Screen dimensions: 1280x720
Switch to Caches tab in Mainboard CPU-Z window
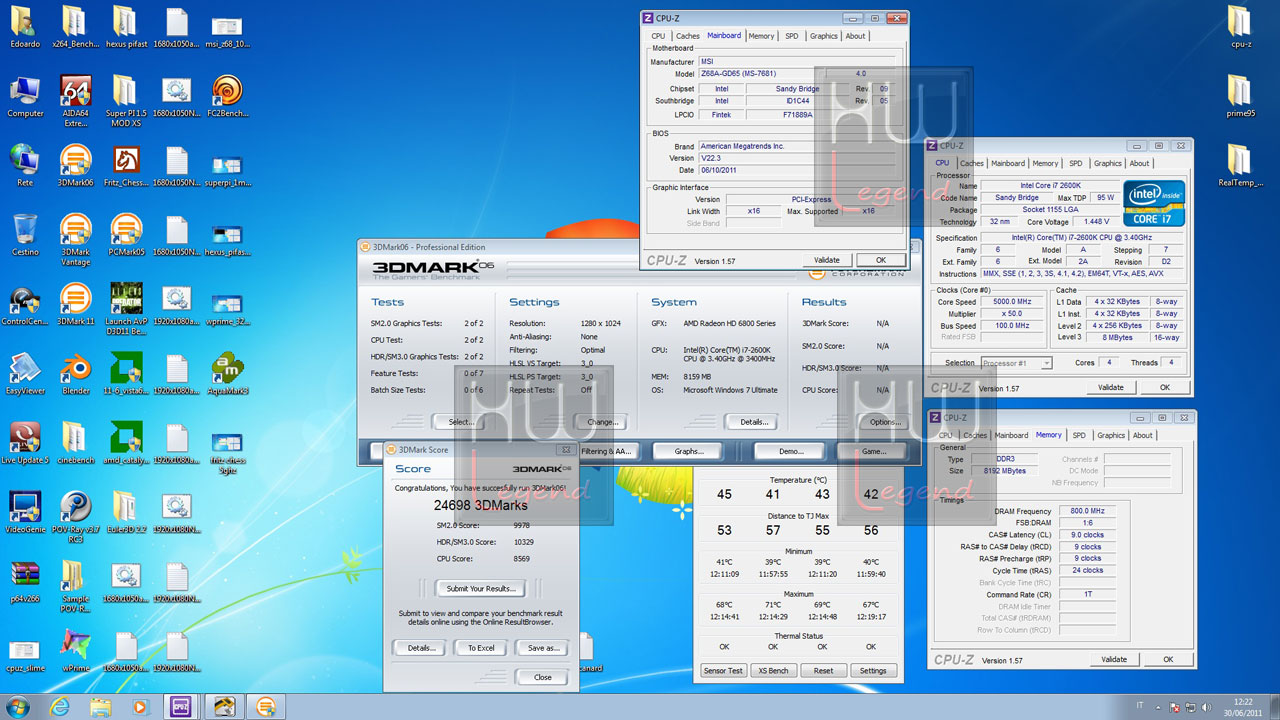click(x=687, y=36)
